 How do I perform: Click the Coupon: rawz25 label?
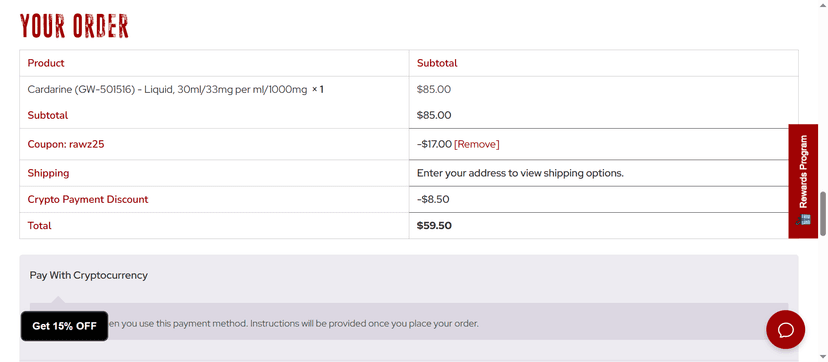pyautogui.click(x=66, y=144)
